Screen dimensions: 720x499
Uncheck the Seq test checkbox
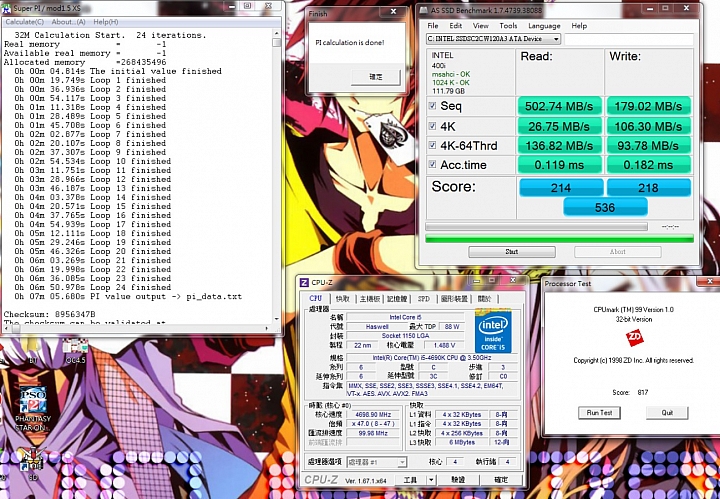tap(432, 106)
